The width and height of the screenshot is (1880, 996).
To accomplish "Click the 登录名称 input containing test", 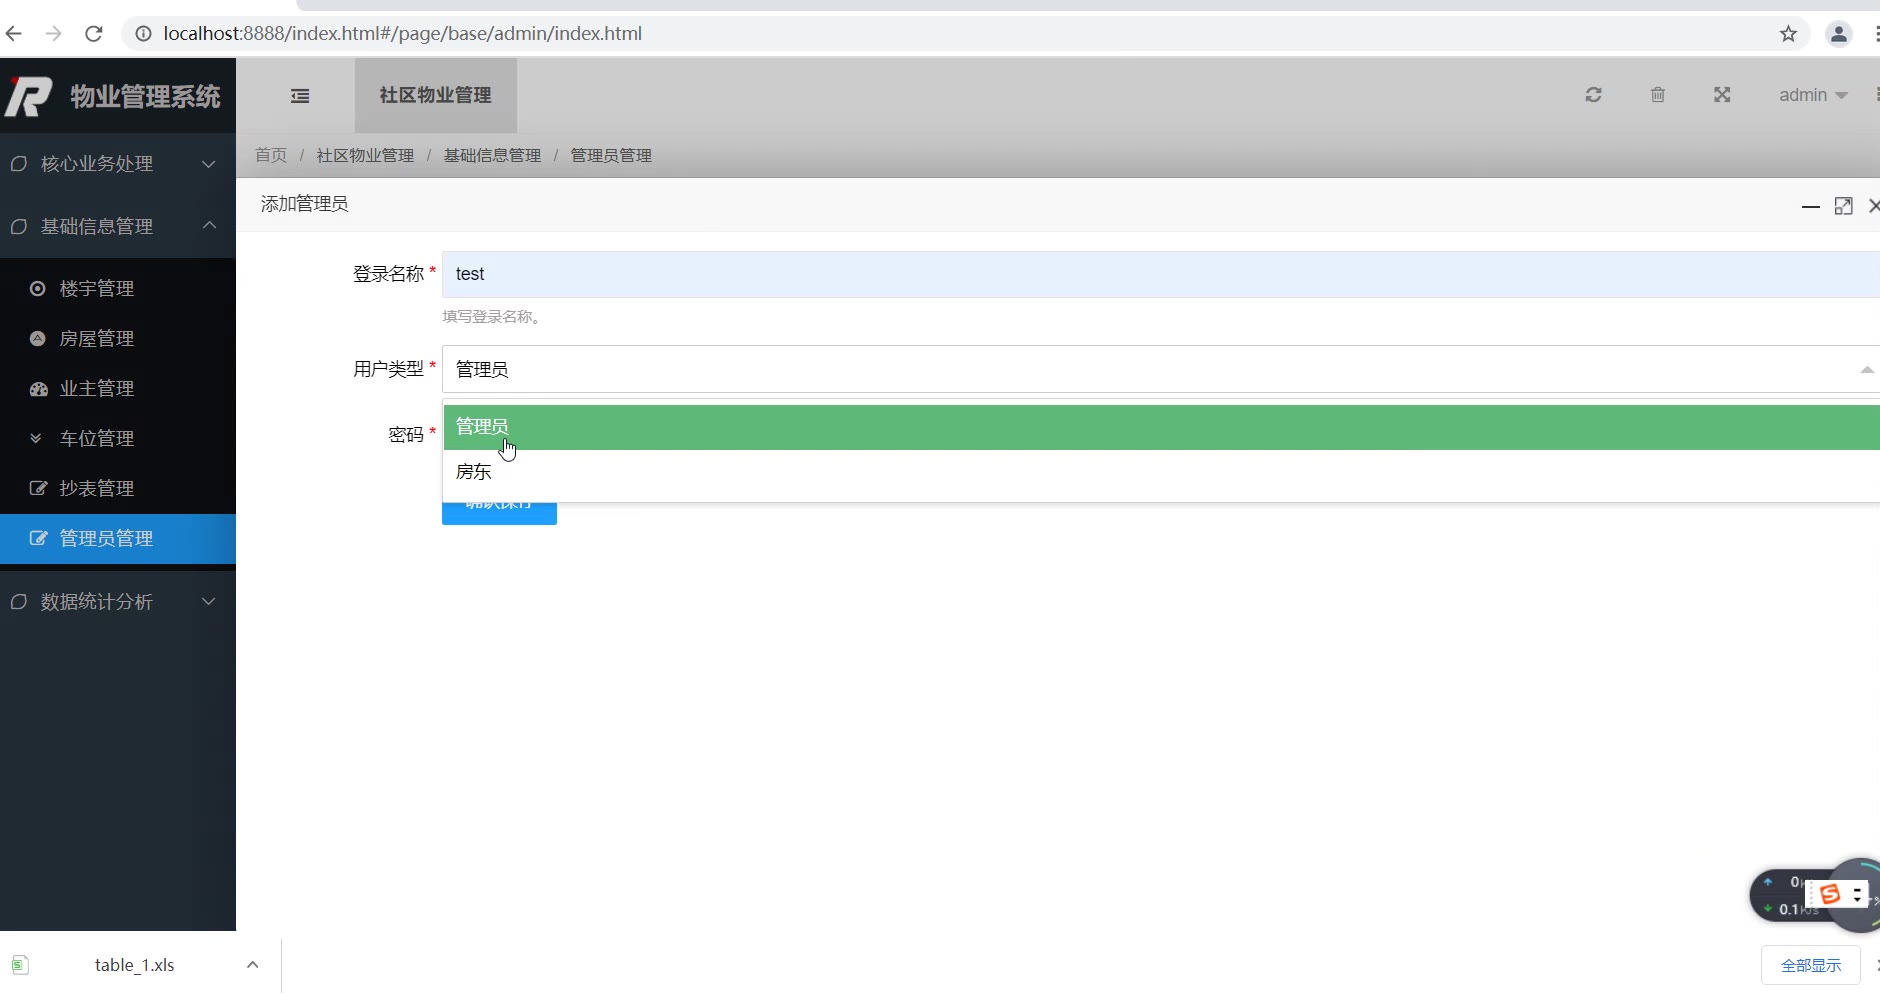I will pyautogui.click(x=1161, y=275).
